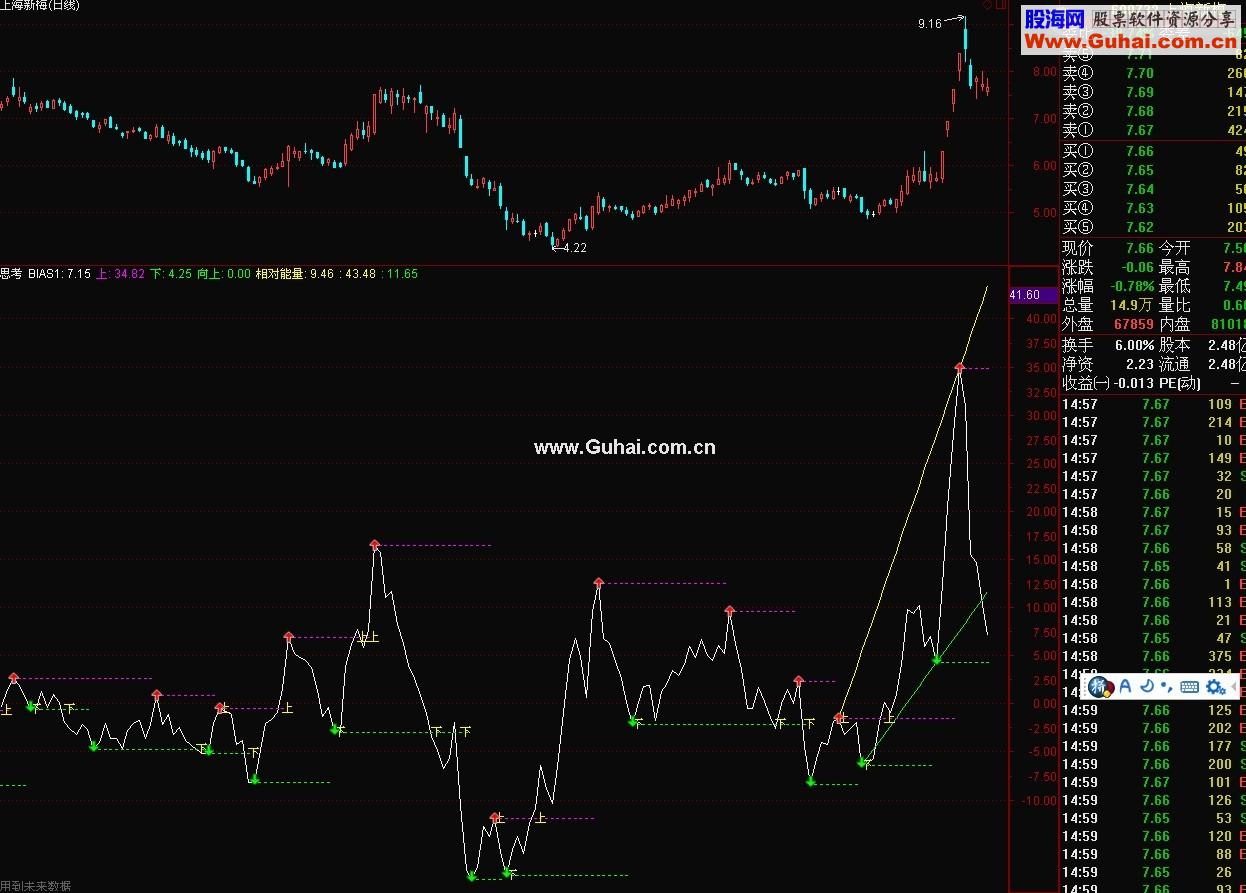Image resolution: width=1246 pixels, height=893 pixels.
Task: Click the 向上: 0.00 indicator value
Action: 223,273
